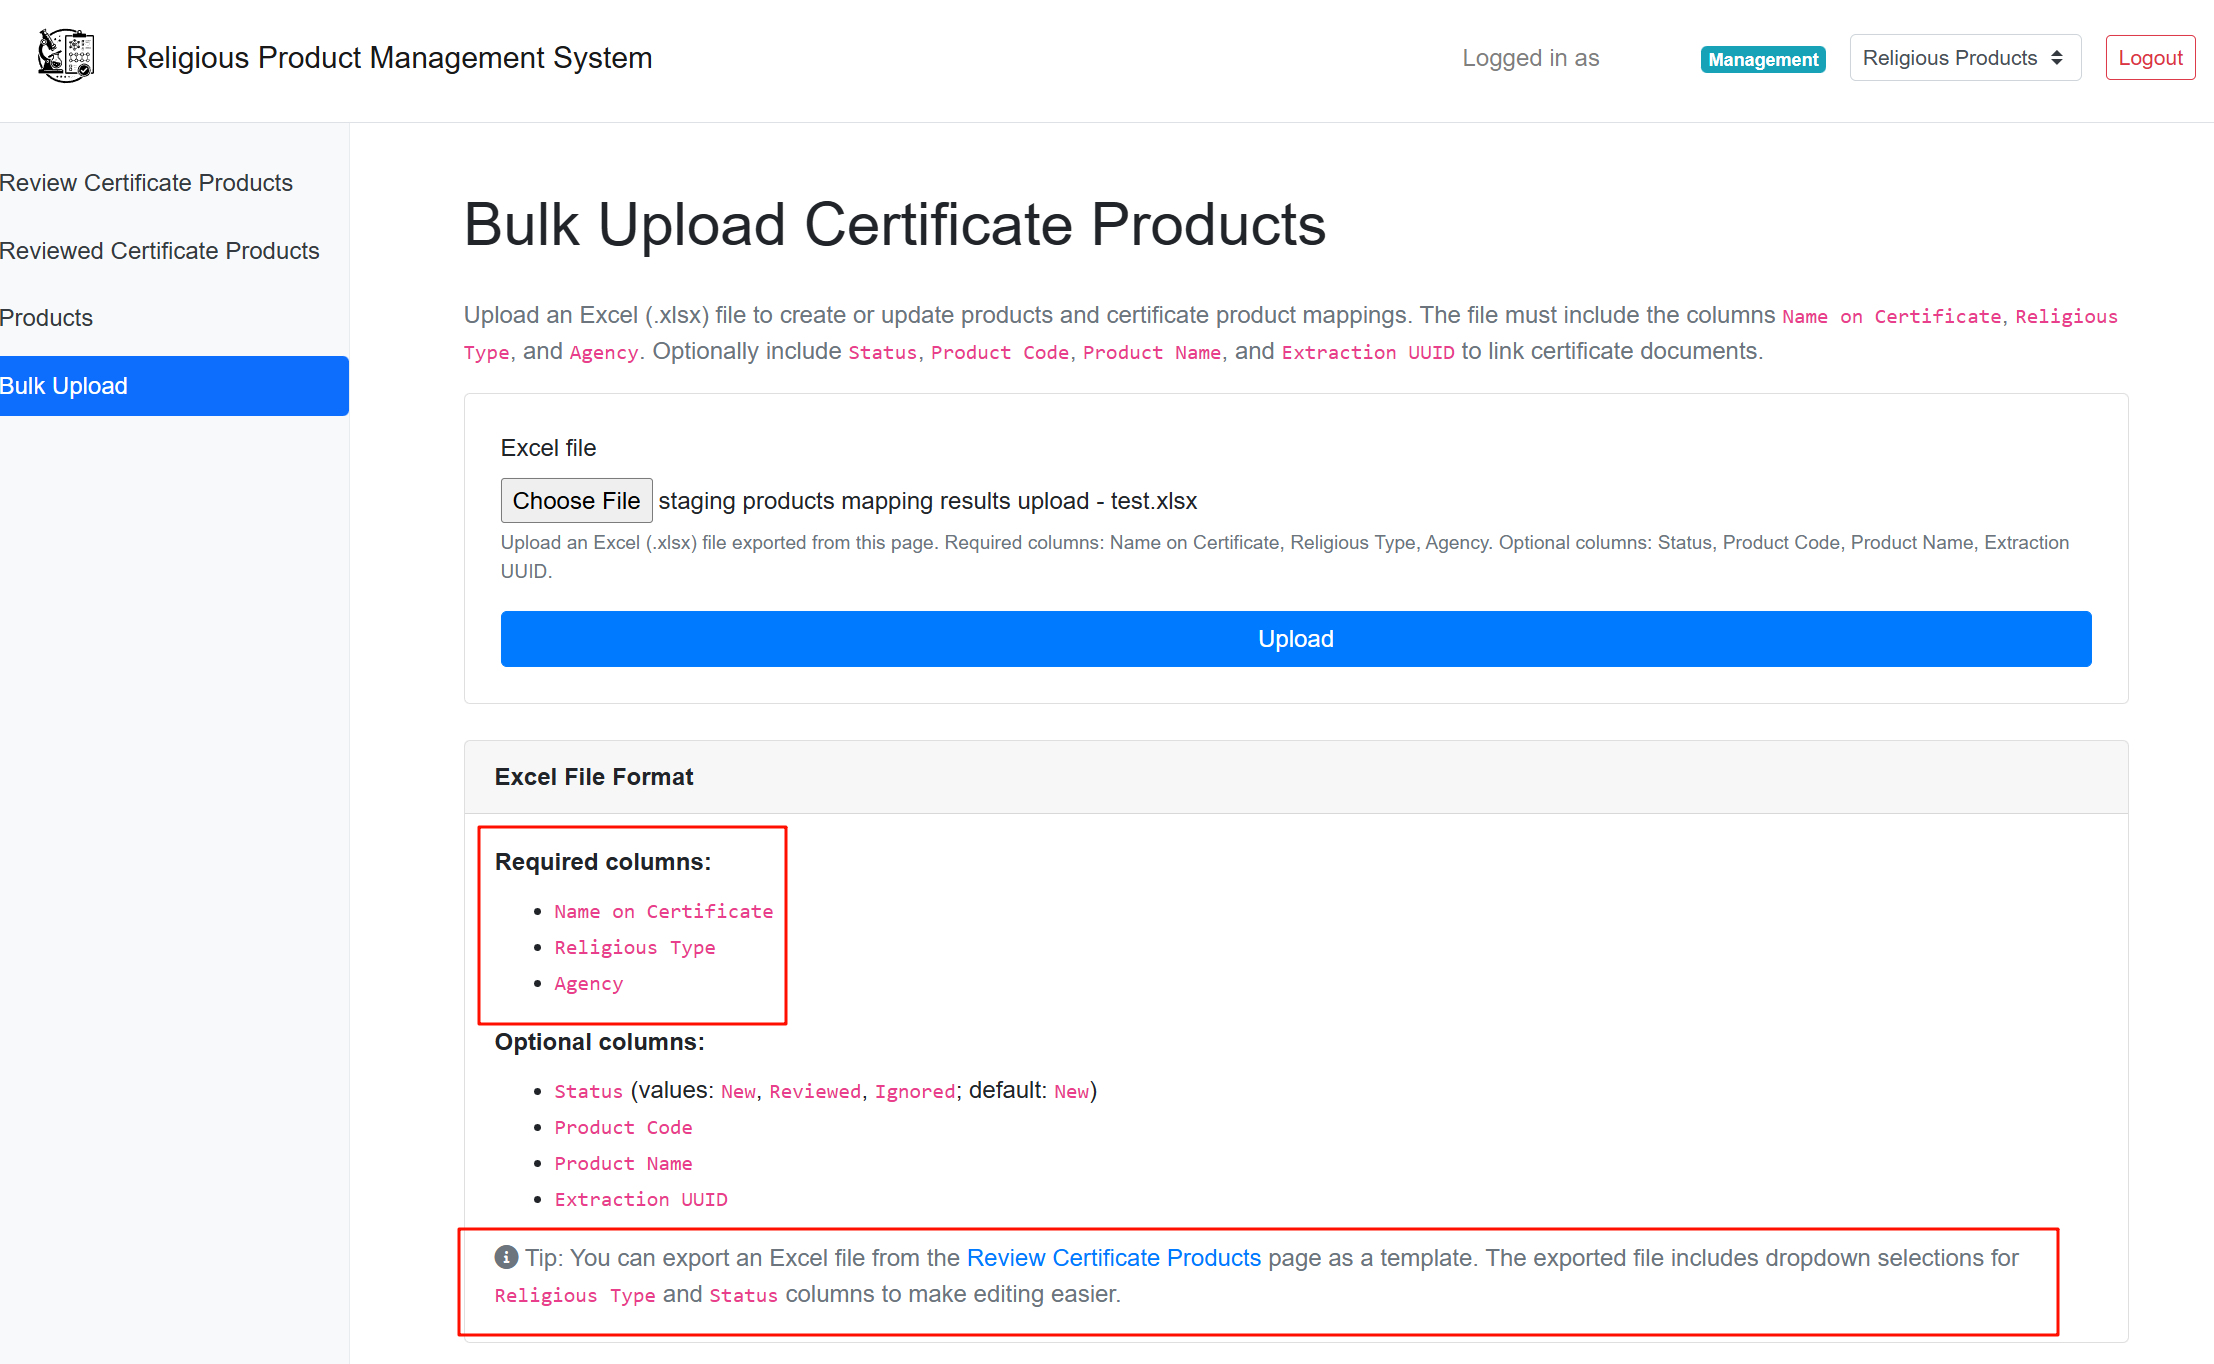Click the Name on Certificate required column
This screenshot has width=2214, height=1364.
click(x=663, y=911)
